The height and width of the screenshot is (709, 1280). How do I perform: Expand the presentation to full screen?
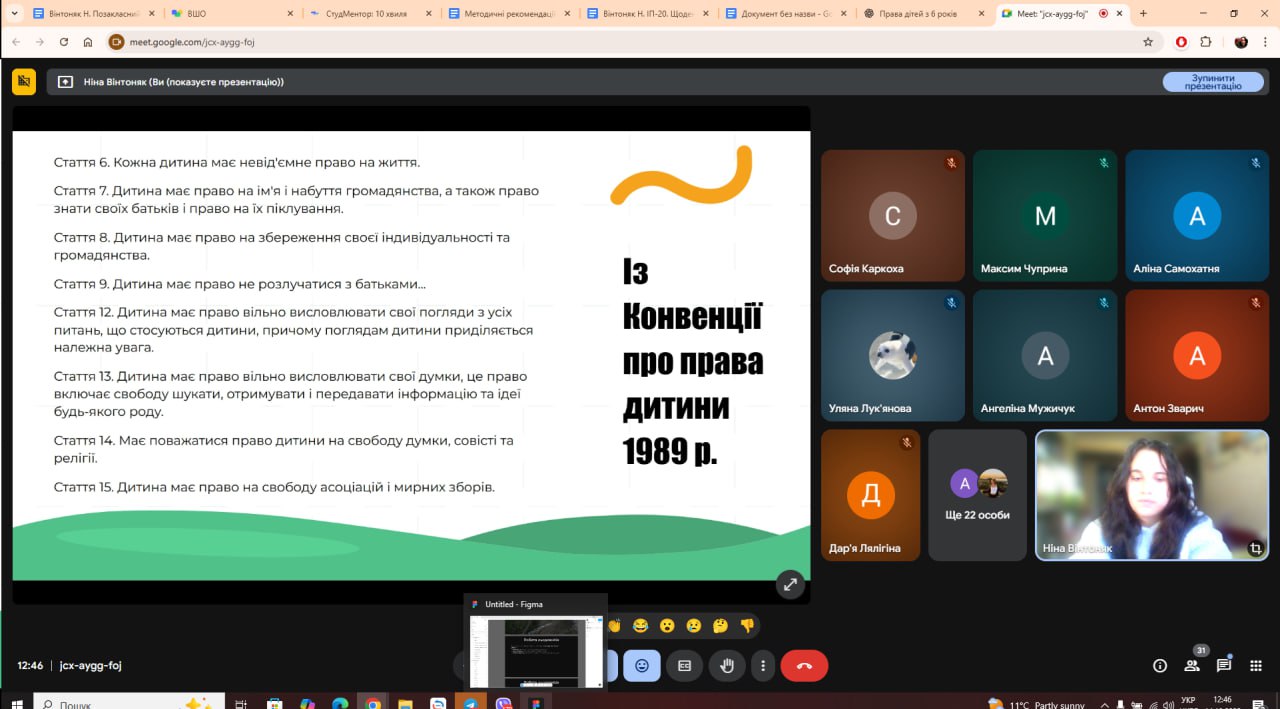point(790,585)
